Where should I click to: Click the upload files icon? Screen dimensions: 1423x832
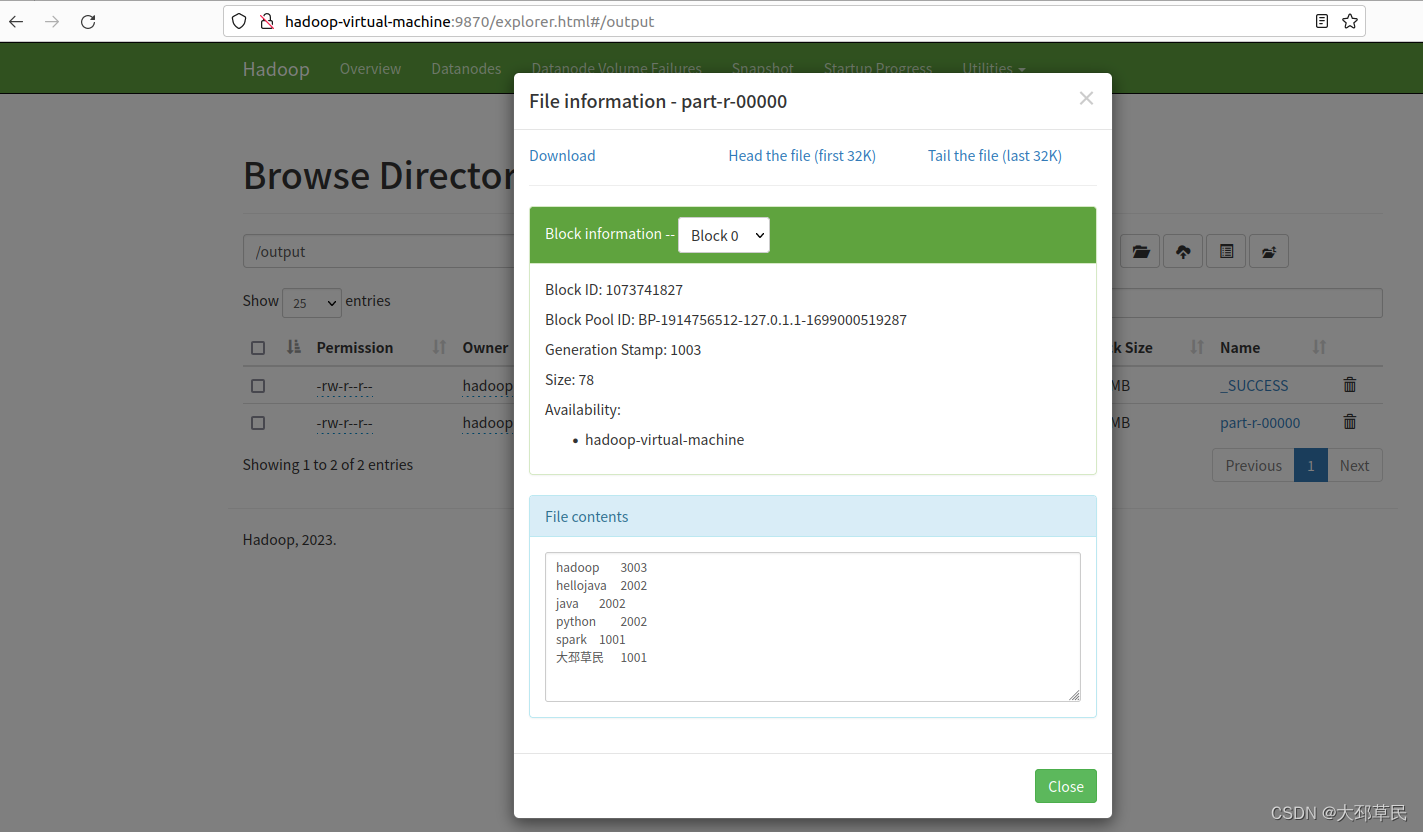1183,252
